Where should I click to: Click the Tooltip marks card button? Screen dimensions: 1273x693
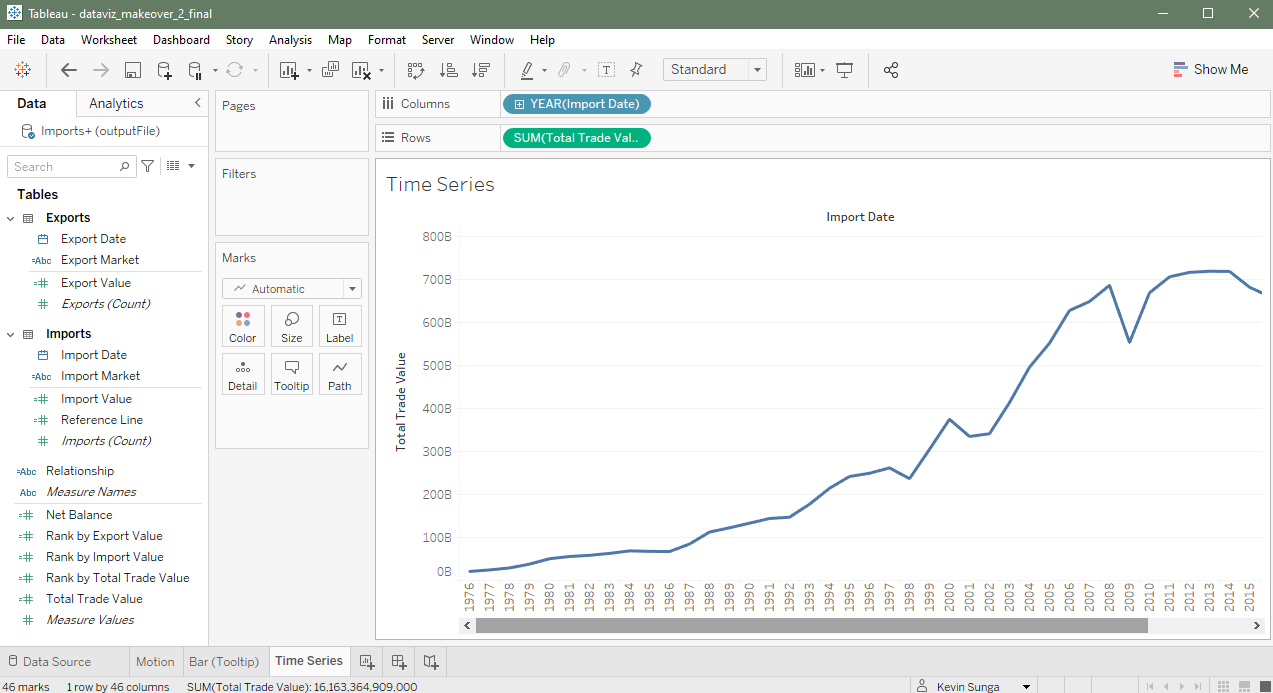click(291, 374)
